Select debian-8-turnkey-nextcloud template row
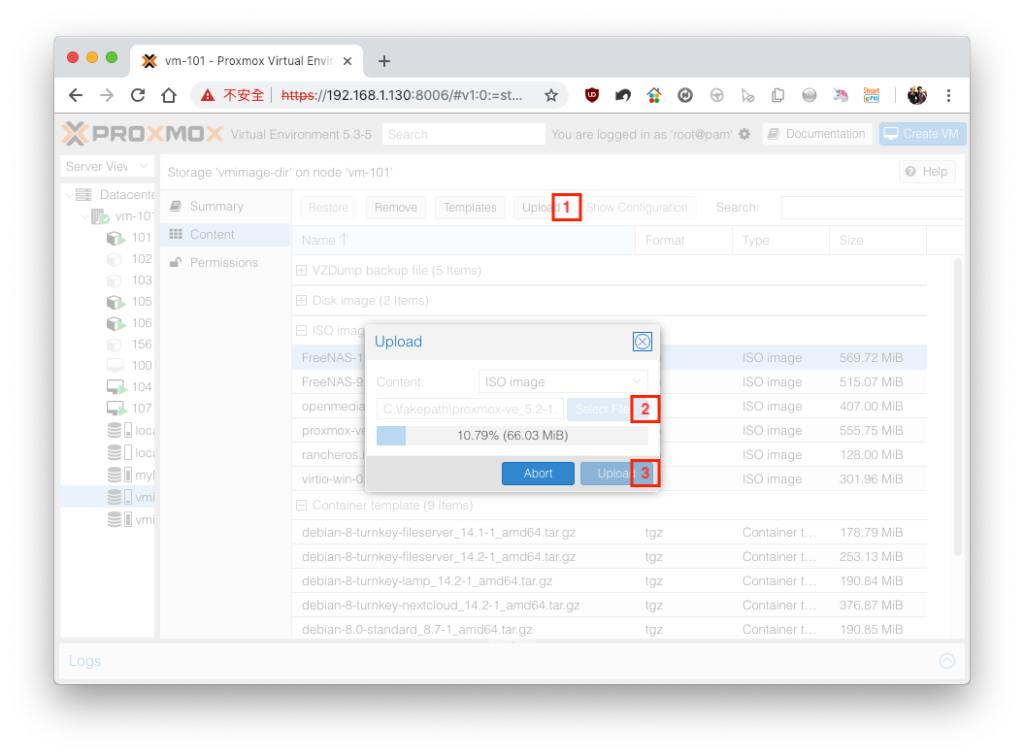Image resolution: width=1024 pixels, height=756 pixels. pos(609,605)
